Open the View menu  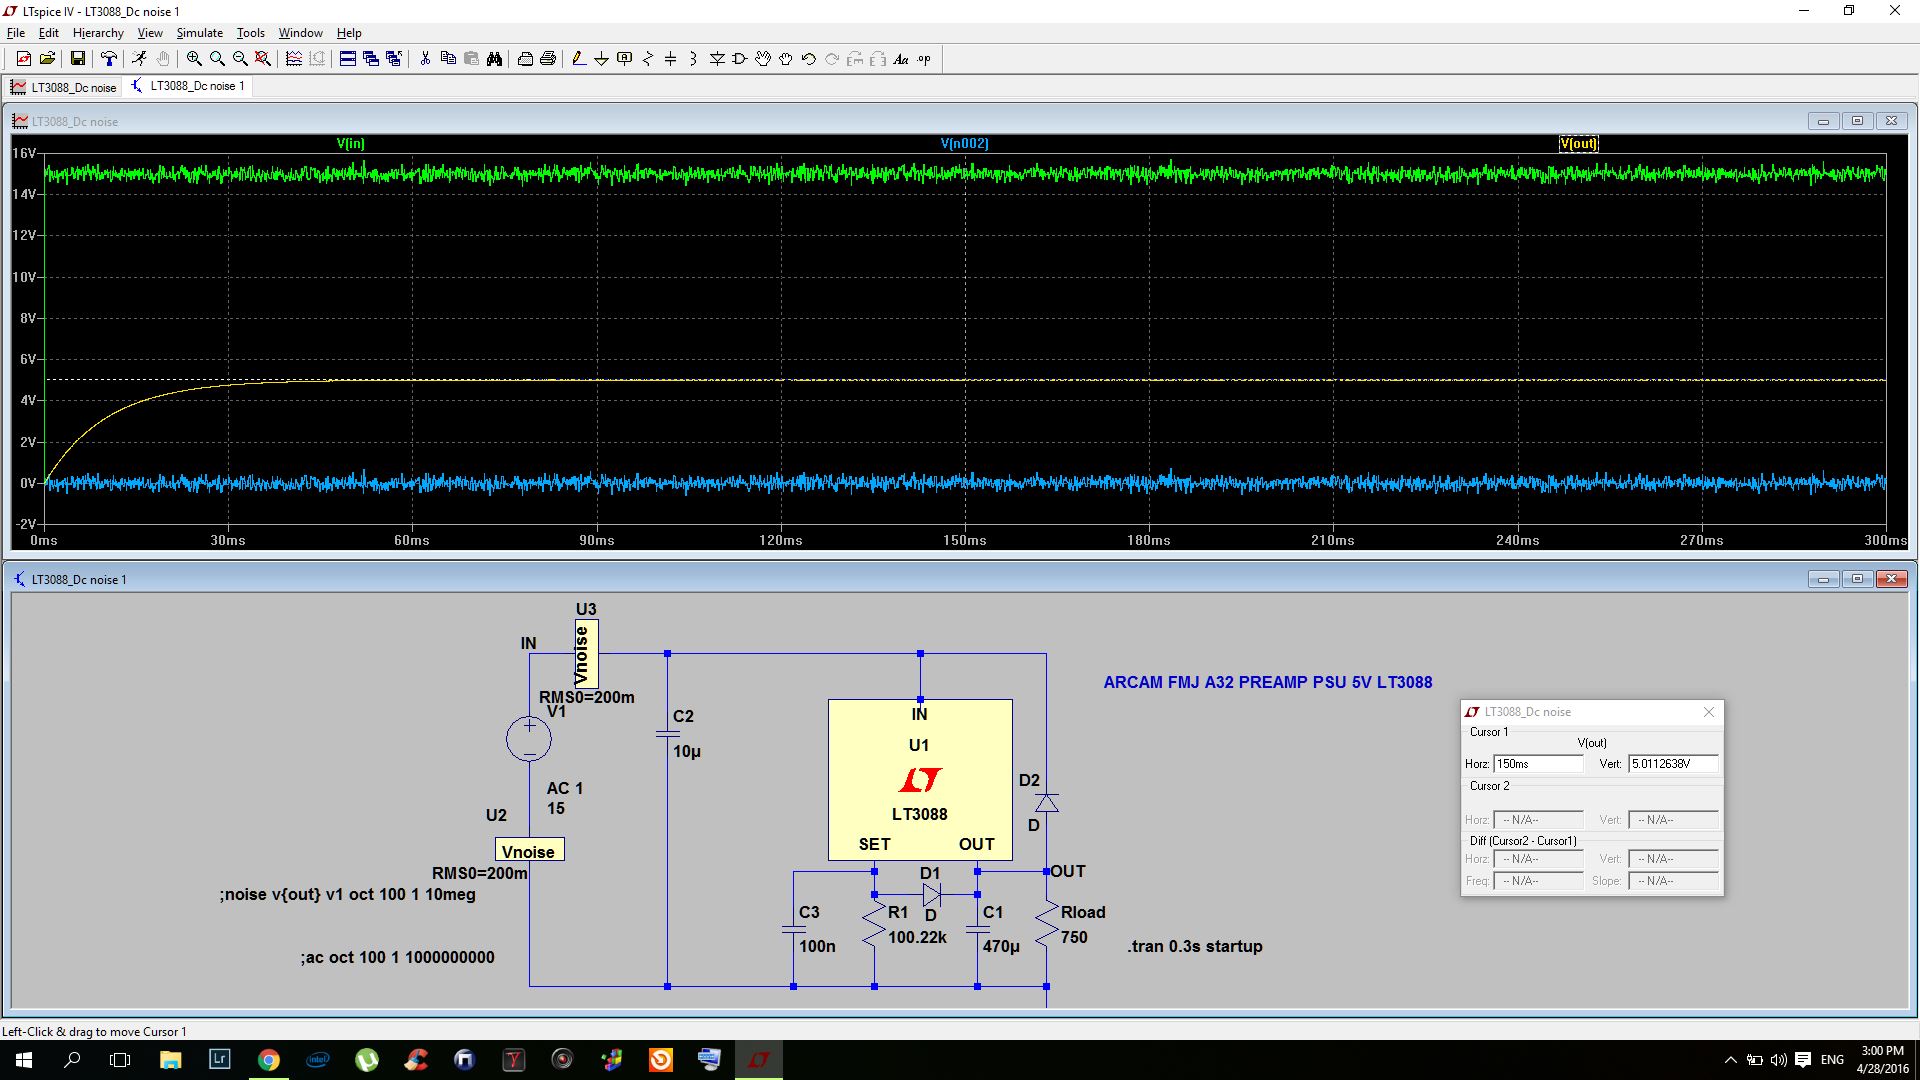150,33
